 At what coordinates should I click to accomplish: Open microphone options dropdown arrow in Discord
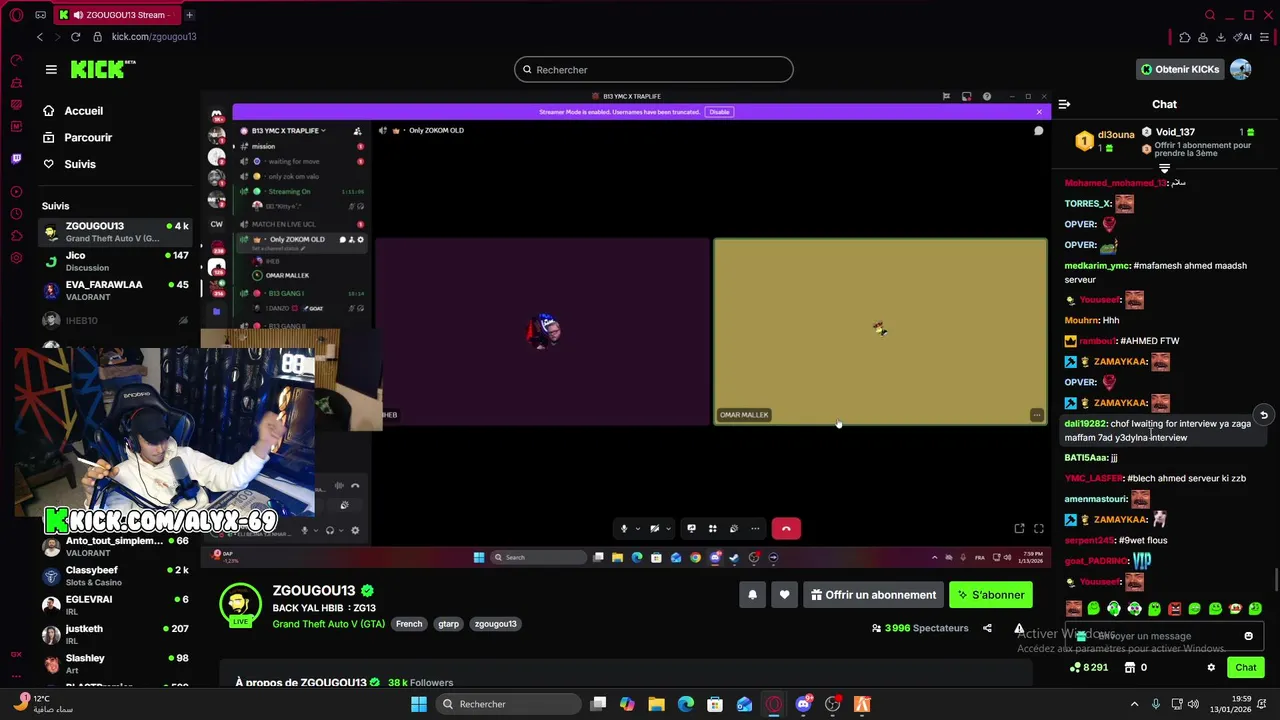637,528
